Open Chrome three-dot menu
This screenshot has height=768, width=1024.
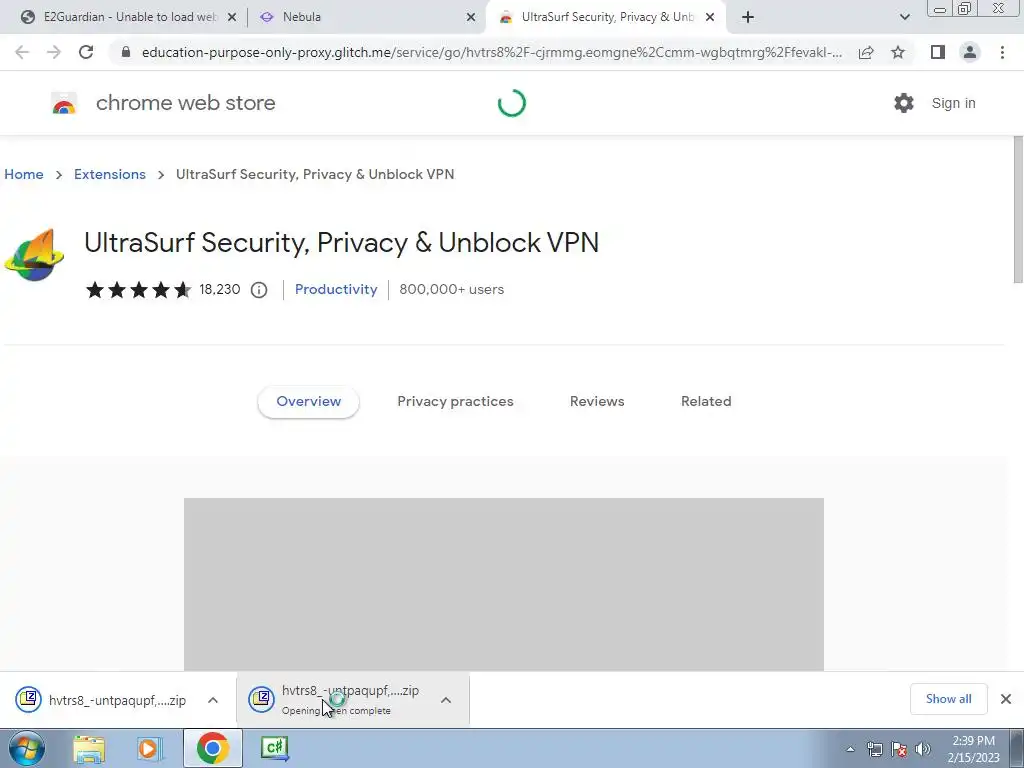click(1002, 52)
